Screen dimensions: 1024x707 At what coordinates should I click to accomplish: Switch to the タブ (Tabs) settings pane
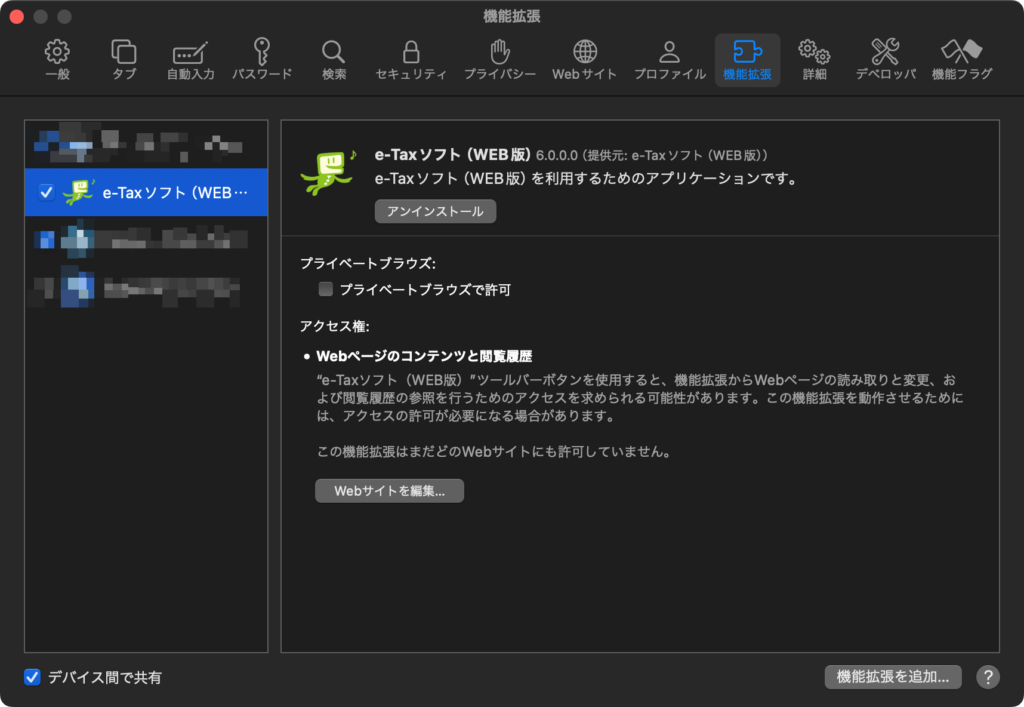click(124, 60)
